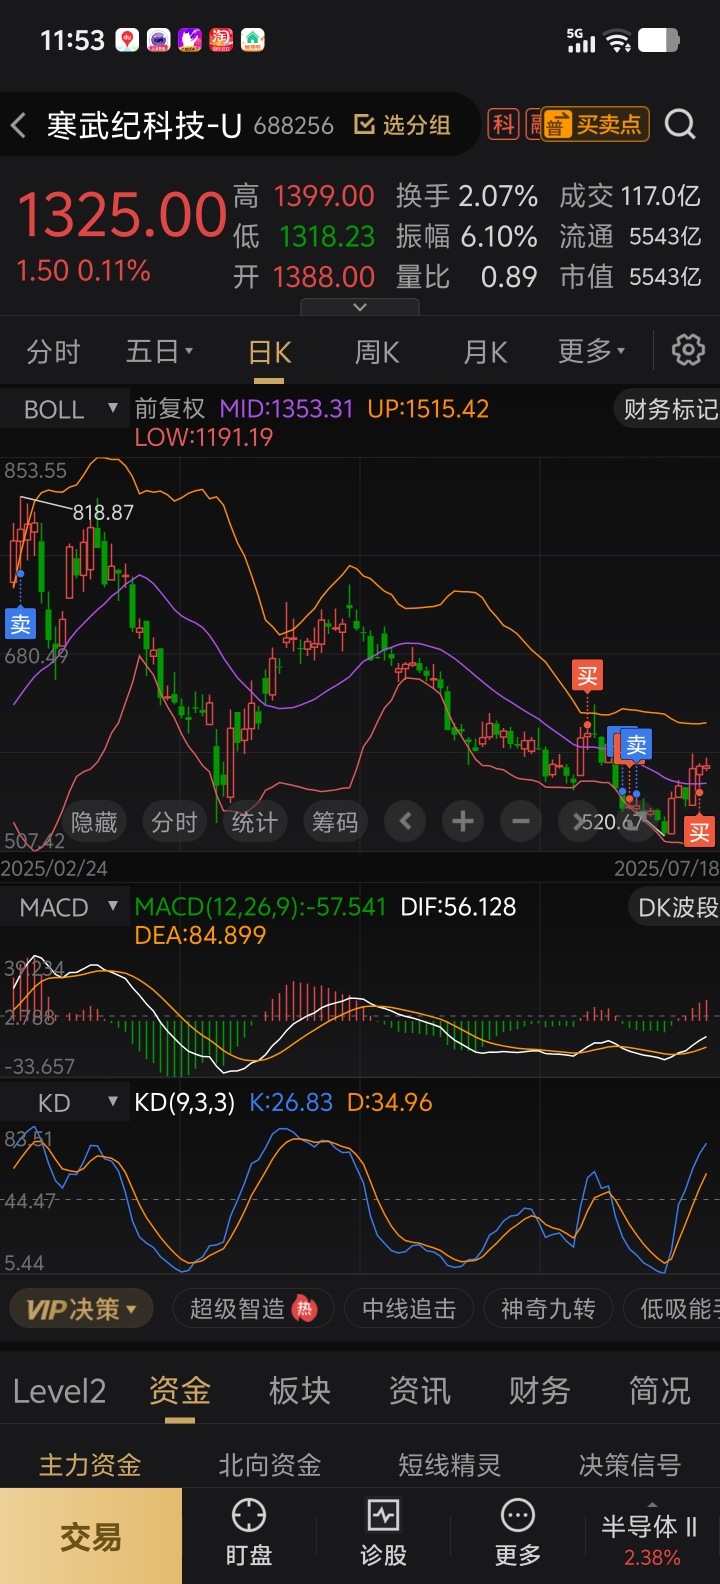Open the 更多 period dropdown
Viewport: 720px width, 1584px height.
pyautogui.click(x=592, y=352)
